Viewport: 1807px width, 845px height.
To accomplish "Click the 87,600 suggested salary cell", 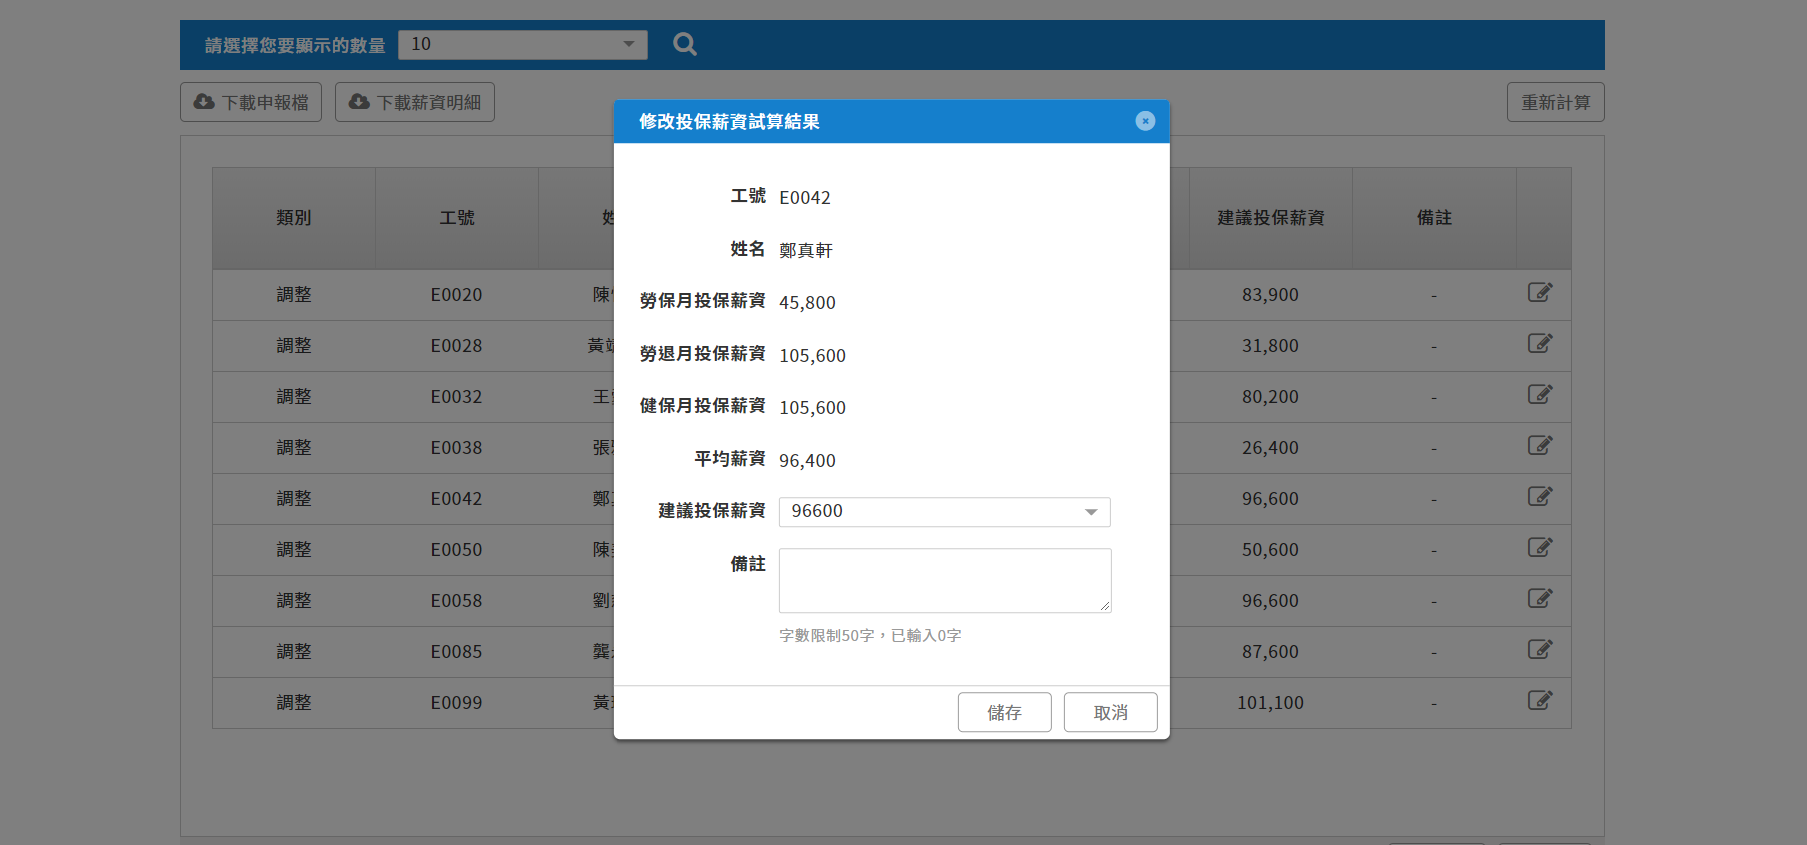I will point(1270,652).
